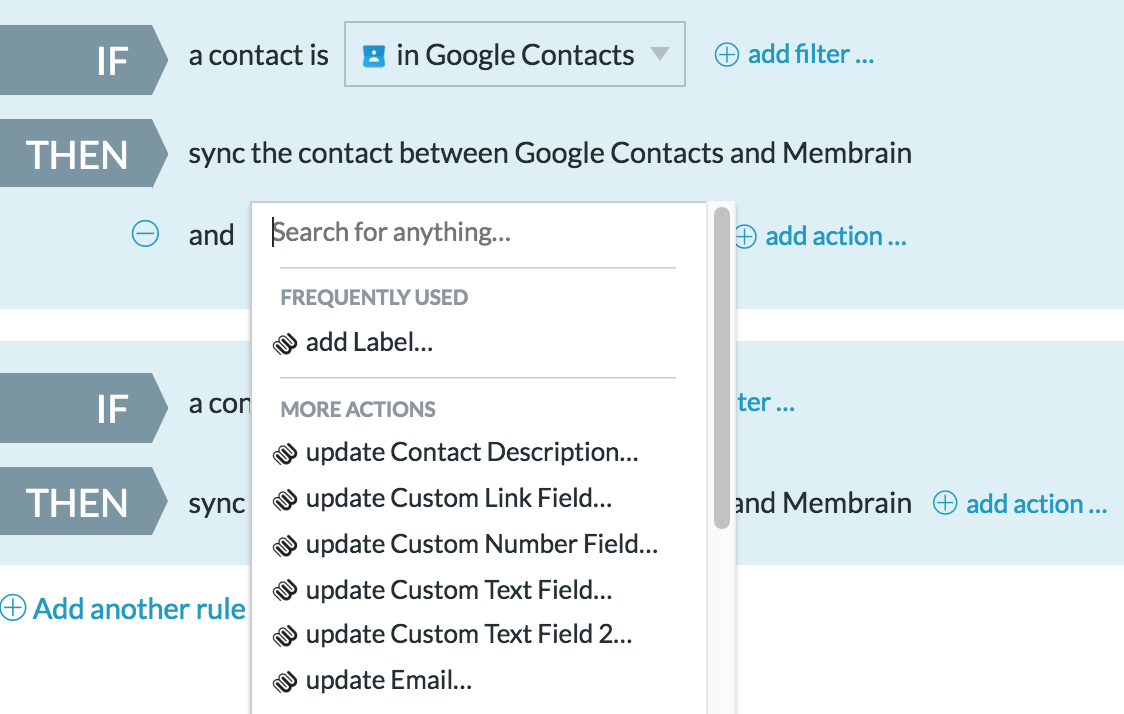Click 'add filter ...' in the first rule
The width and height of the screenshot is (1124, 714).
[811, 54]
